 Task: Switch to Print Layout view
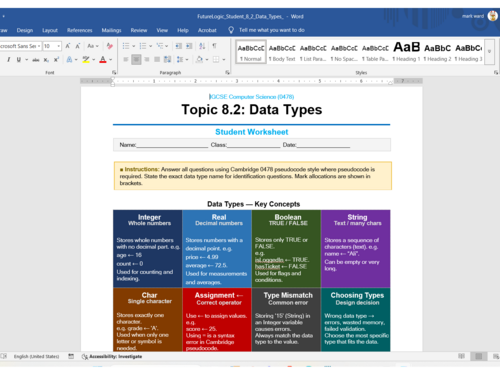pos(479,356)
